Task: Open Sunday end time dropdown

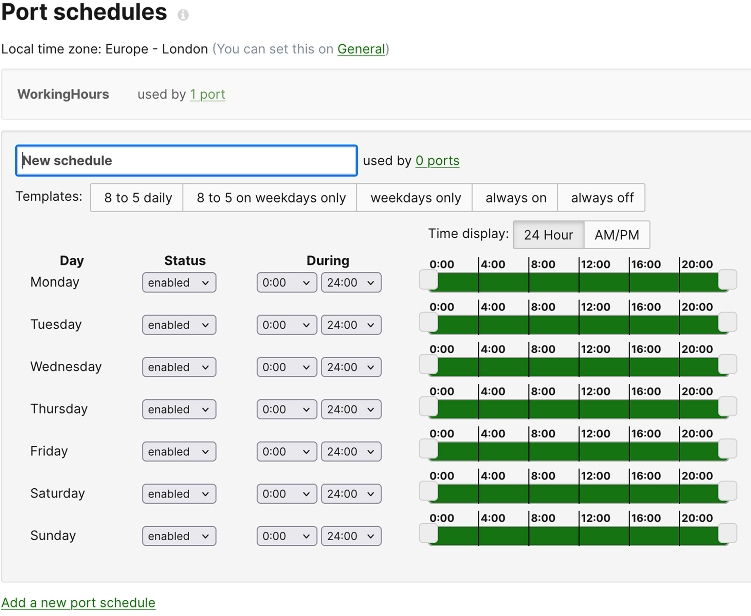Action: (x=351, y=536)
